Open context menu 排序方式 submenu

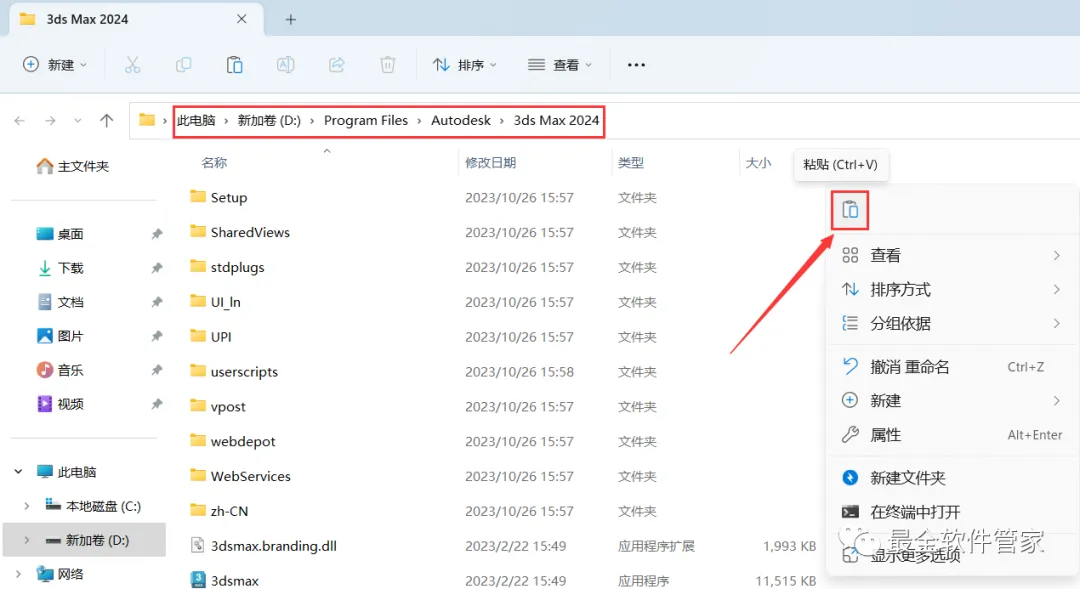(951, 289)
